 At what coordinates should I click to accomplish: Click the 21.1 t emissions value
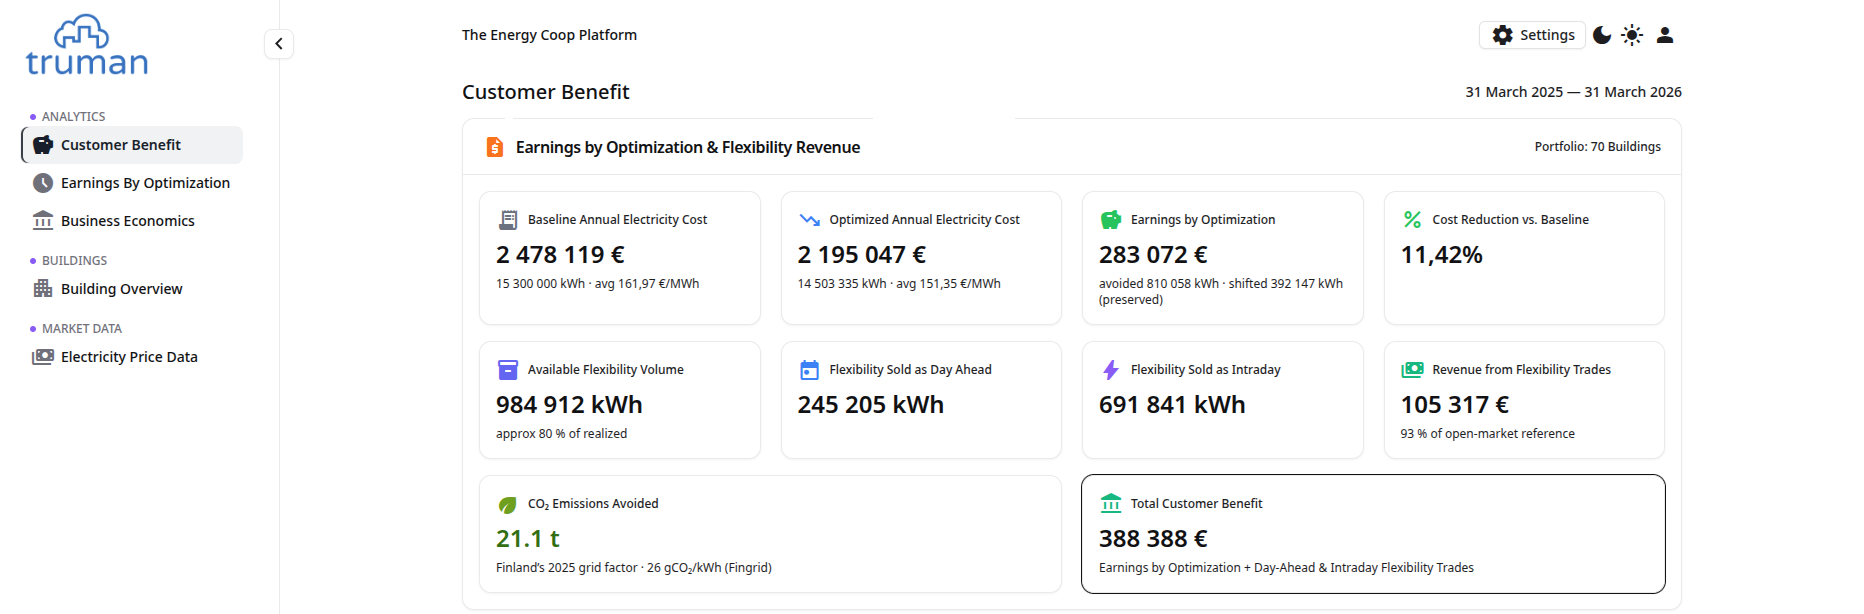pos(528,539)
